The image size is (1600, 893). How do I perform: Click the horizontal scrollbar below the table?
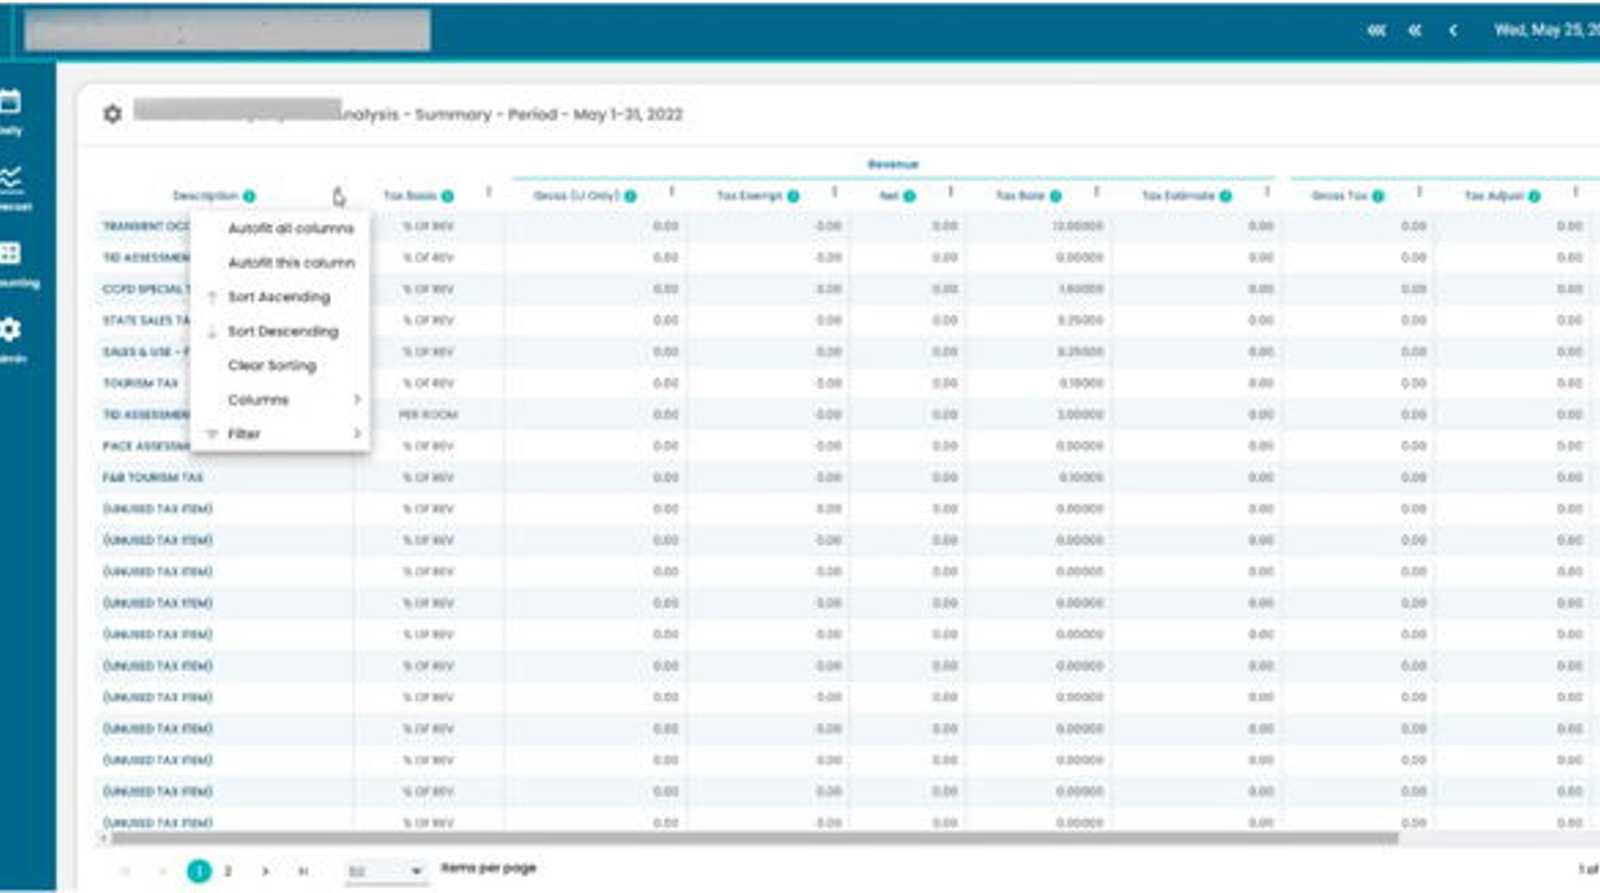(755, 838)
